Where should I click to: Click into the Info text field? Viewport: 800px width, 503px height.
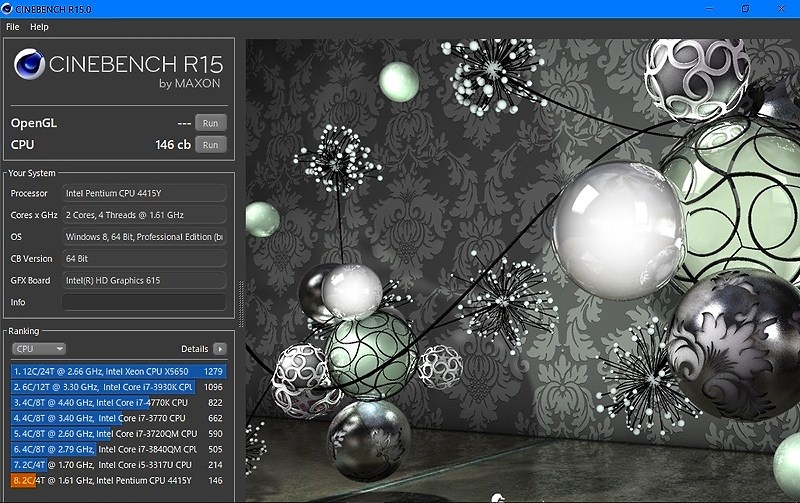coord(144,302)
